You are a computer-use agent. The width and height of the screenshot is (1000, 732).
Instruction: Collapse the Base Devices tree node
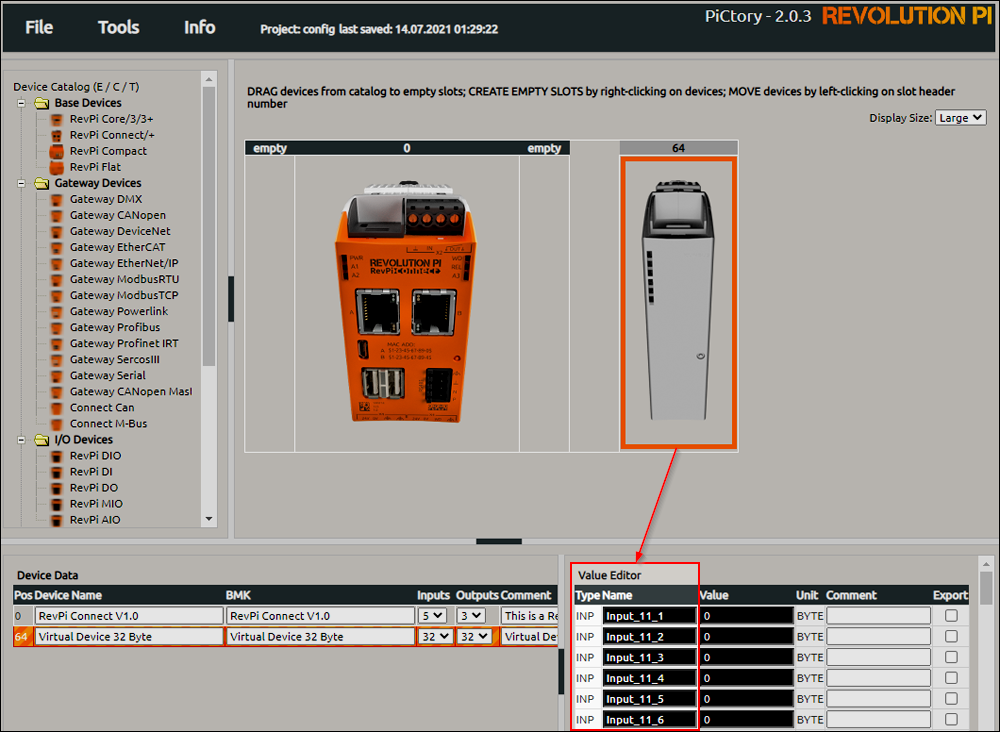coord(22,103)
